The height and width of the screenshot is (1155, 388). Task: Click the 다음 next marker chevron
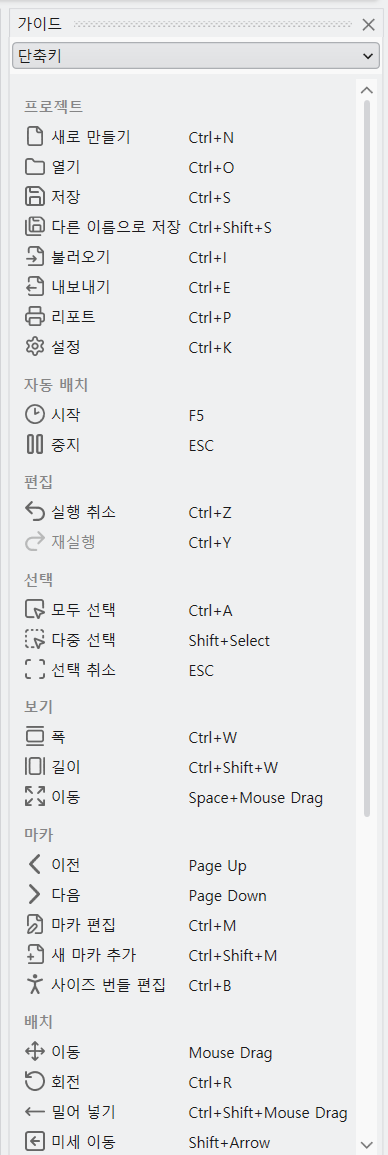pos(35,895)
